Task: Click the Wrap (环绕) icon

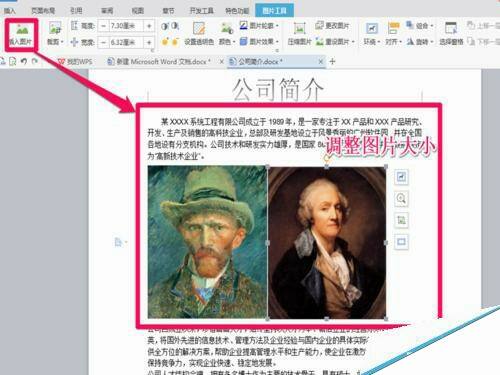Action: point(371,29)
